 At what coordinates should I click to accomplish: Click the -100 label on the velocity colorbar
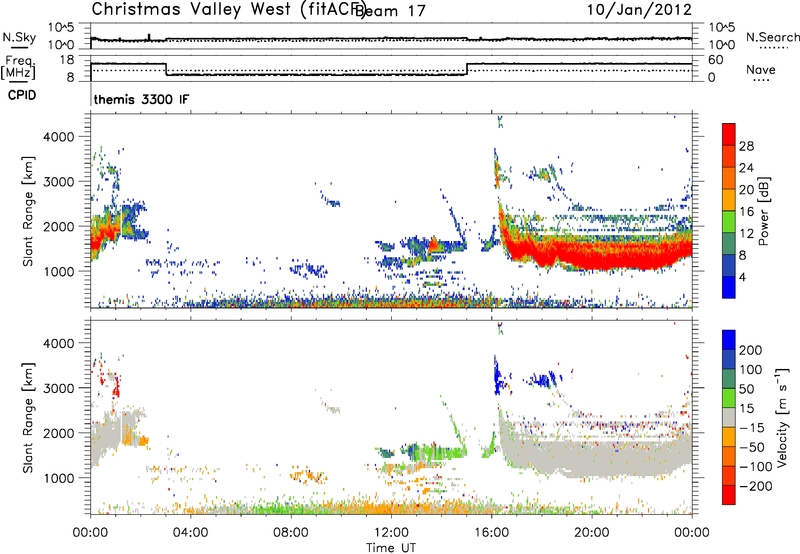[x=755, y=467]
